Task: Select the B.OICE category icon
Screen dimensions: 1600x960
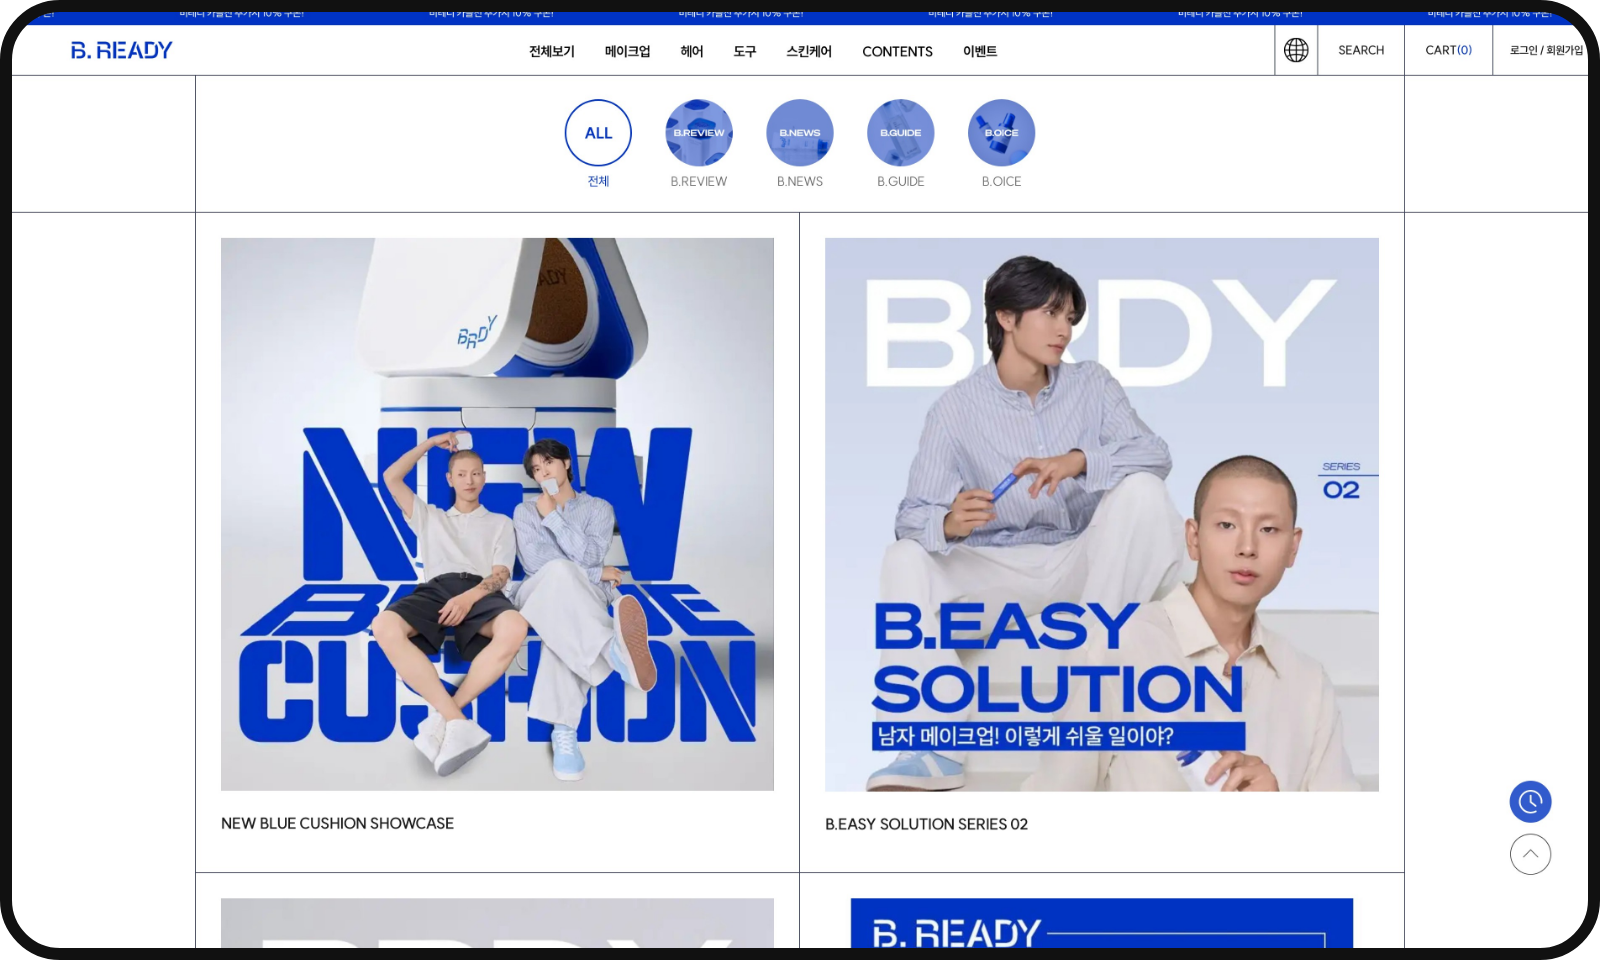Action: pyautogui.click(x=1001, y=132)
